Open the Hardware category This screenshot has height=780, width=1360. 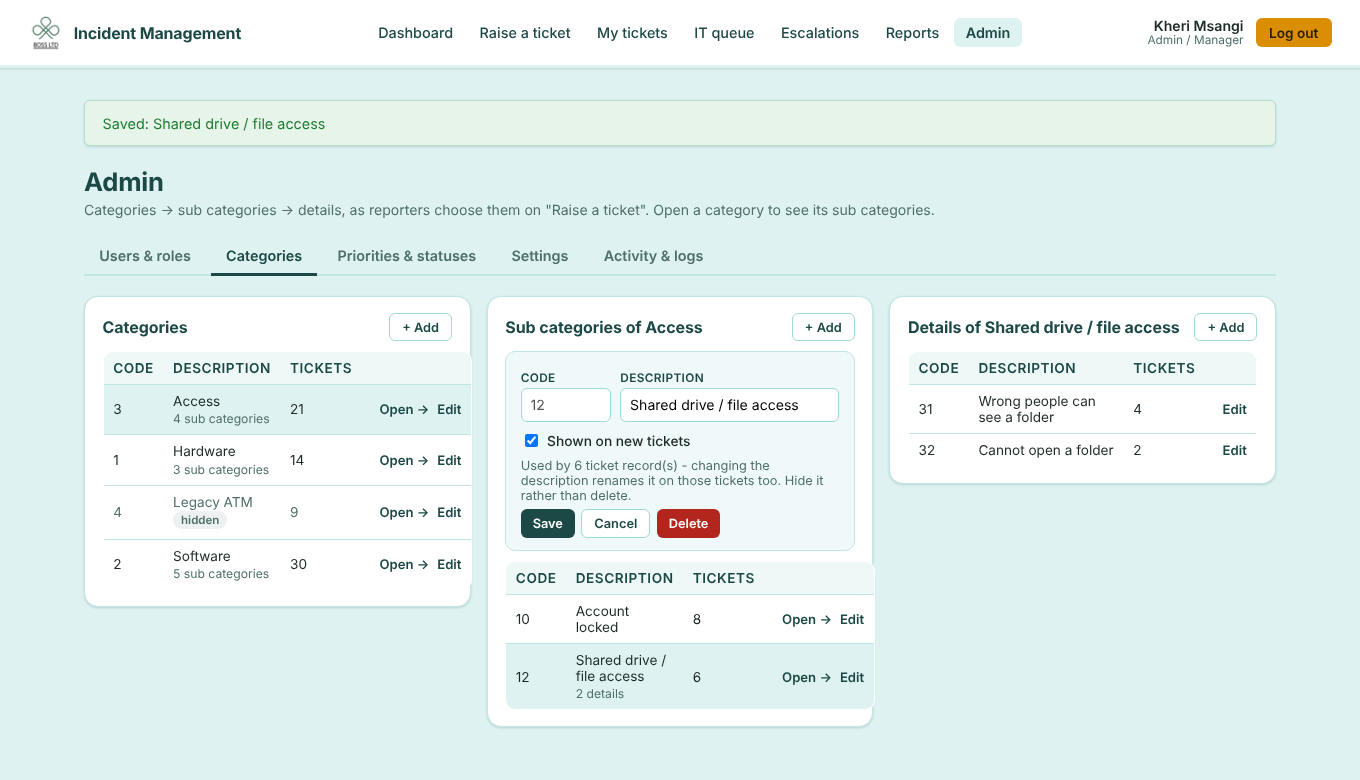click(403, 460)
